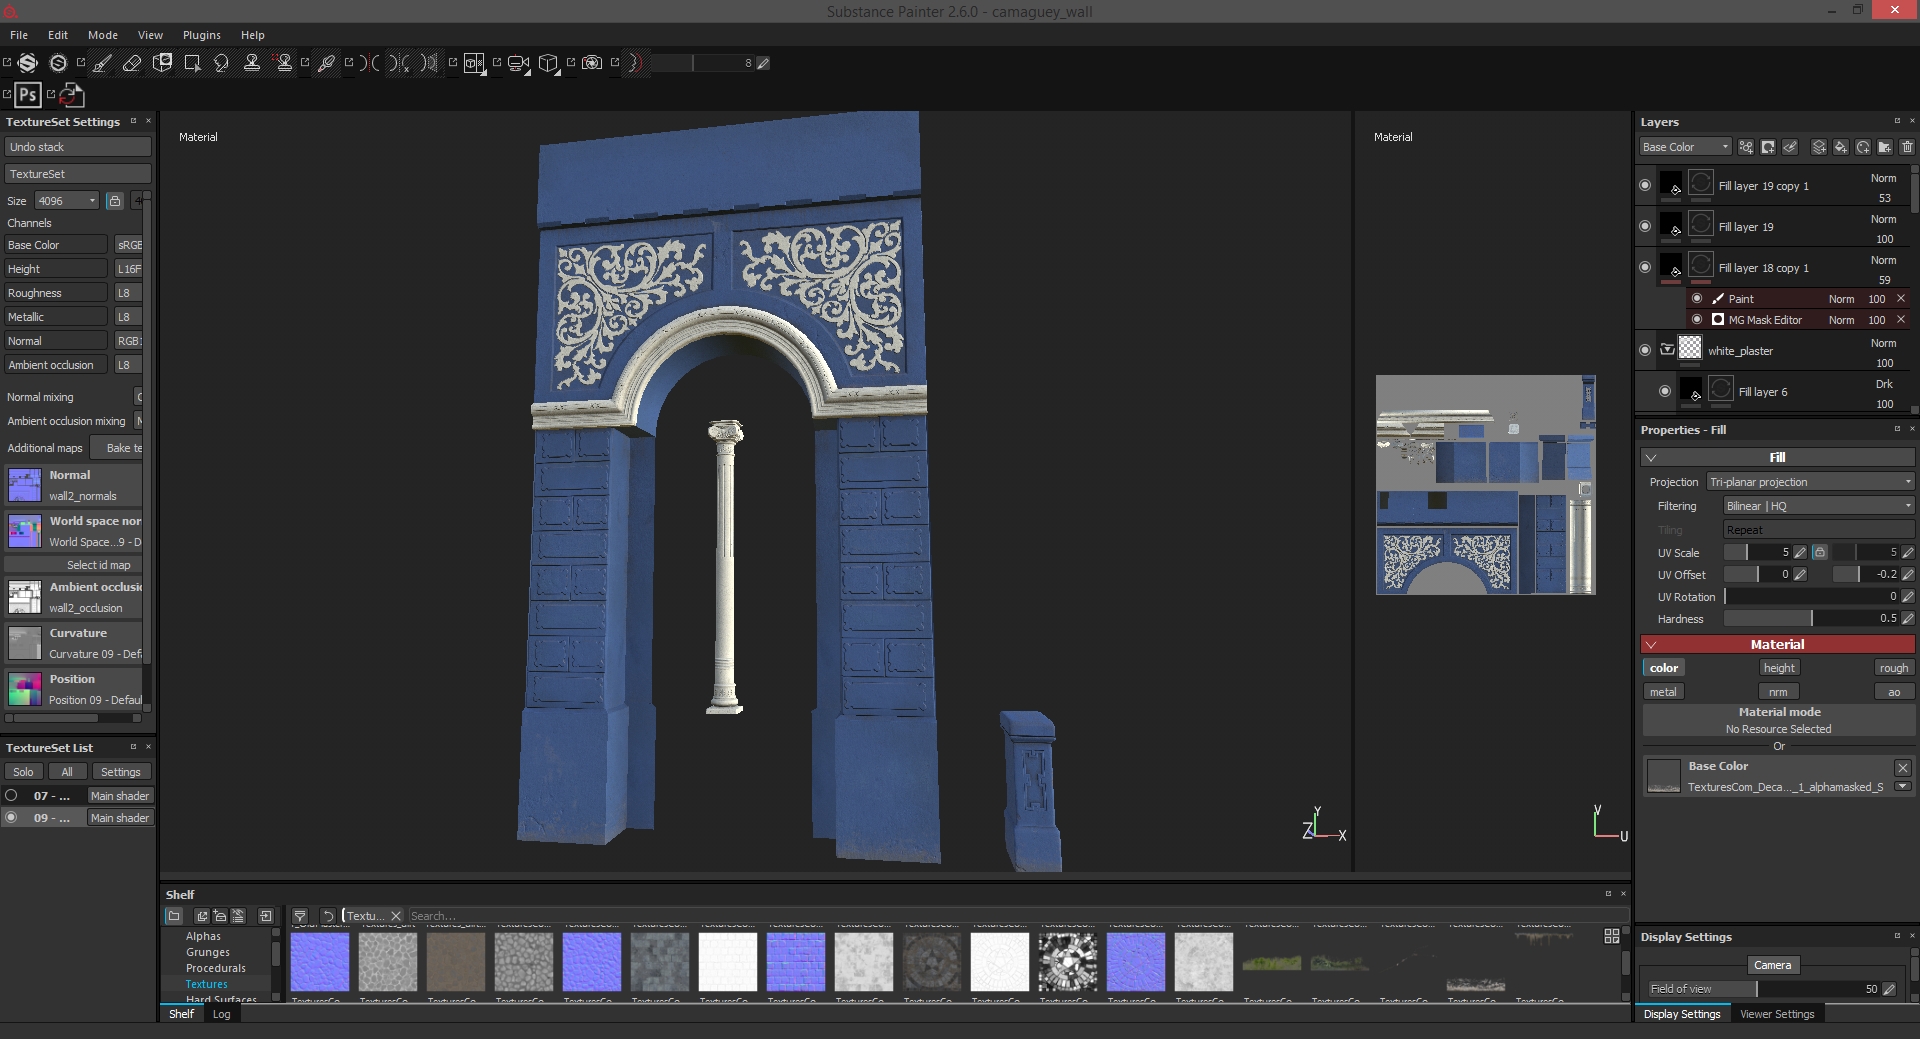Click the resource updater icon

click(72, 95)
